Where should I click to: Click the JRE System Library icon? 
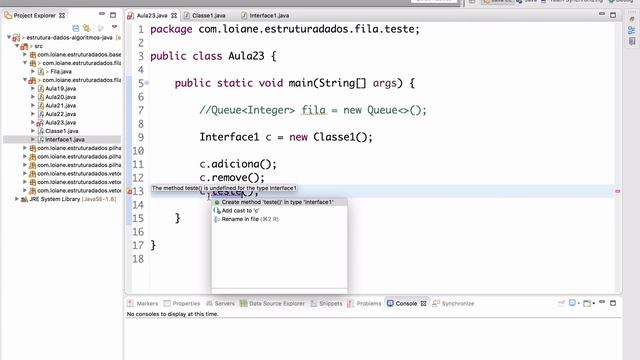24,199
